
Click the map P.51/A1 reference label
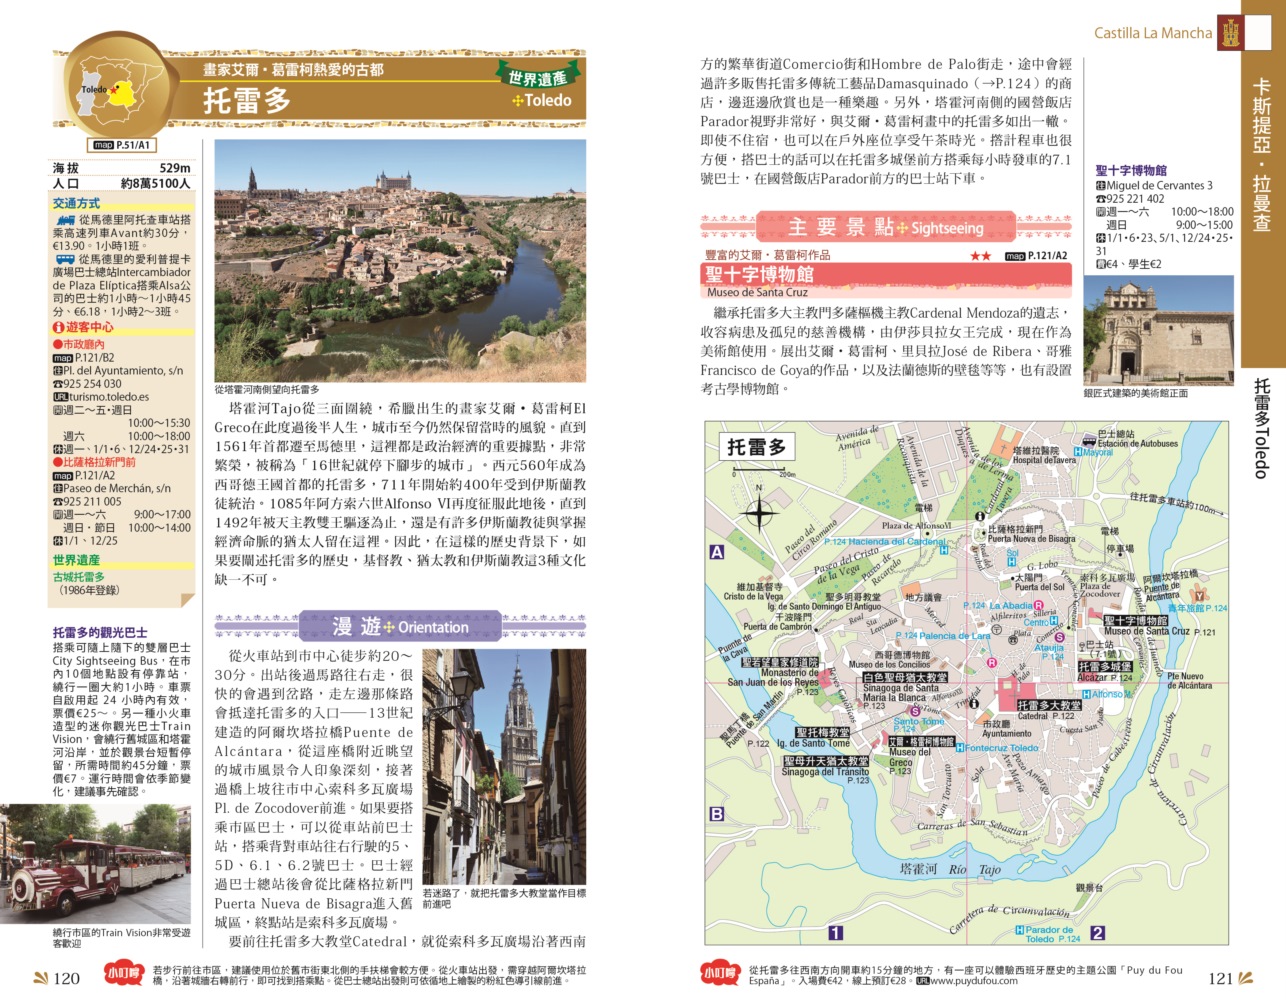click(x=121, y=145)
